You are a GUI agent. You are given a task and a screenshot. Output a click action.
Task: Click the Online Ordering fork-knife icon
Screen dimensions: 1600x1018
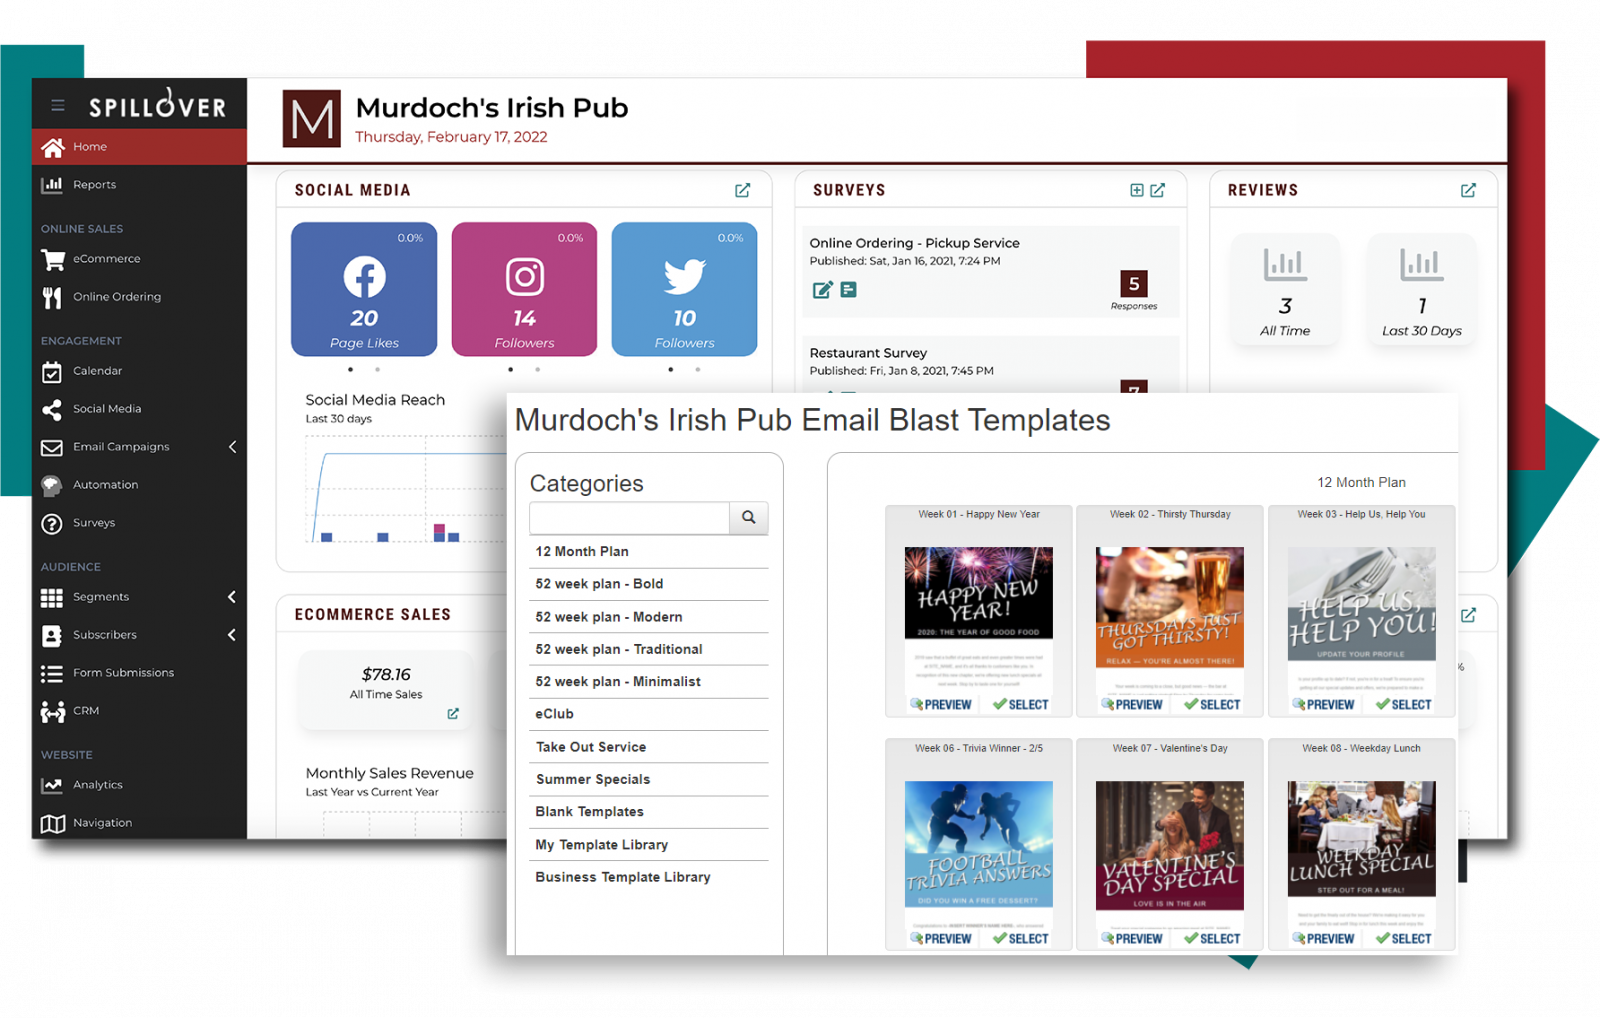tap(52, 297)
